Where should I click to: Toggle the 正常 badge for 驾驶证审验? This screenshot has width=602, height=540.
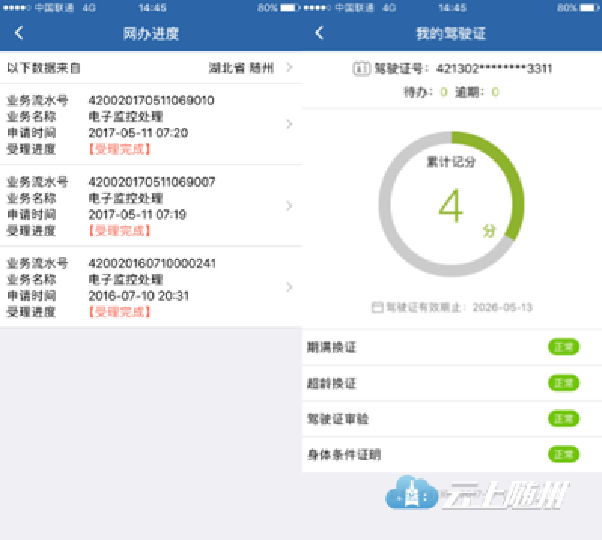563,419
